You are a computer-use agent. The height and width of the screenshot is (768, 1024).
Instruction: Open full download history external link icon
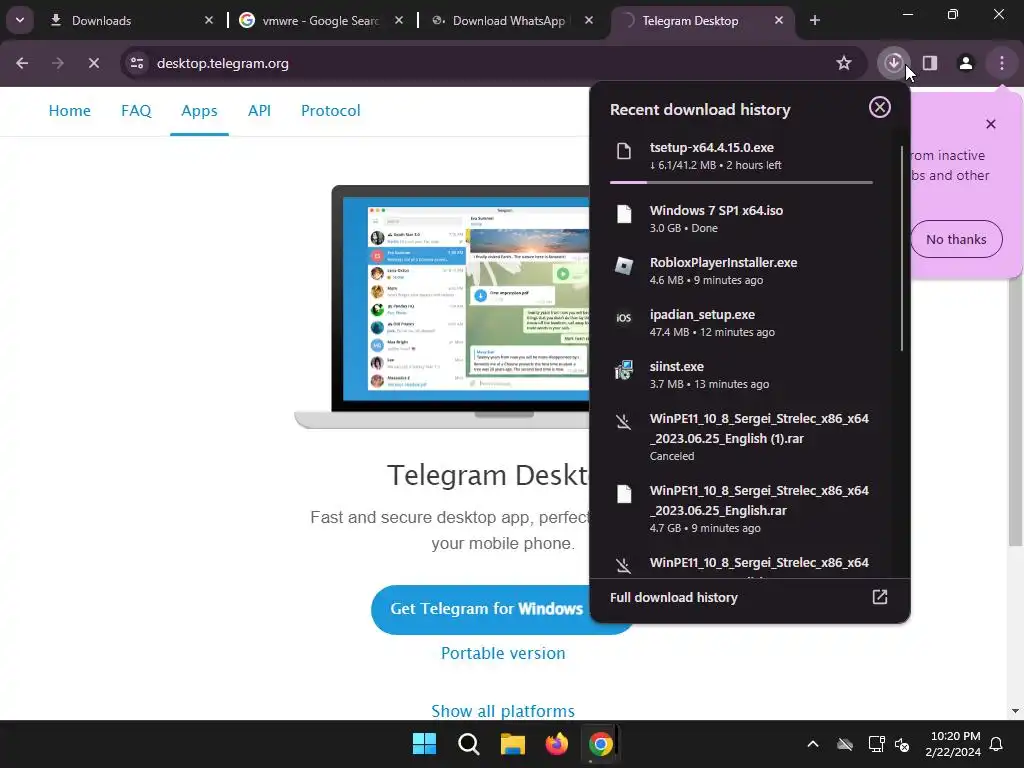880,597
